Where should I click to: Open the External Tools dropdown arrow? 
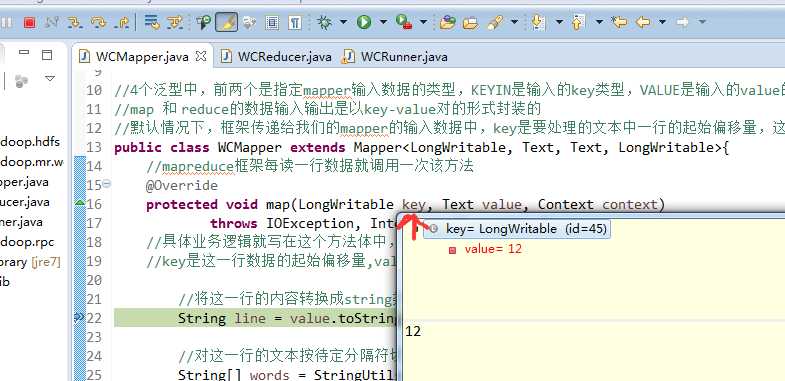[x=423, y=22]
